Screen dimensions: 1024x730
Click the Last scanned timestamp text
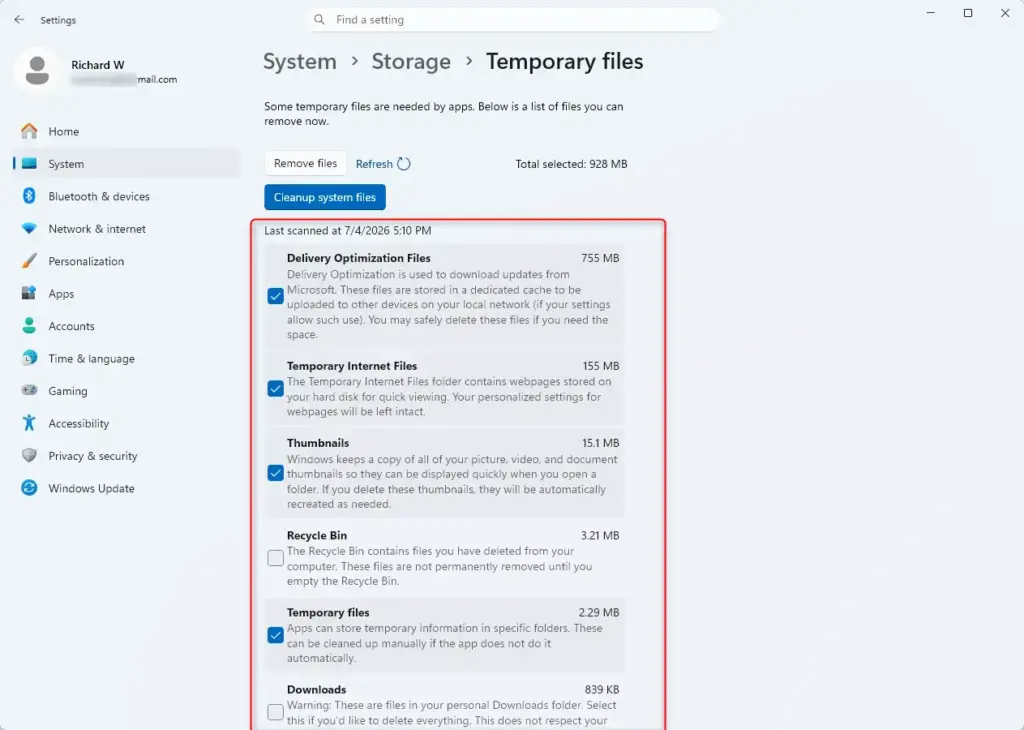[x=347, y=230]
